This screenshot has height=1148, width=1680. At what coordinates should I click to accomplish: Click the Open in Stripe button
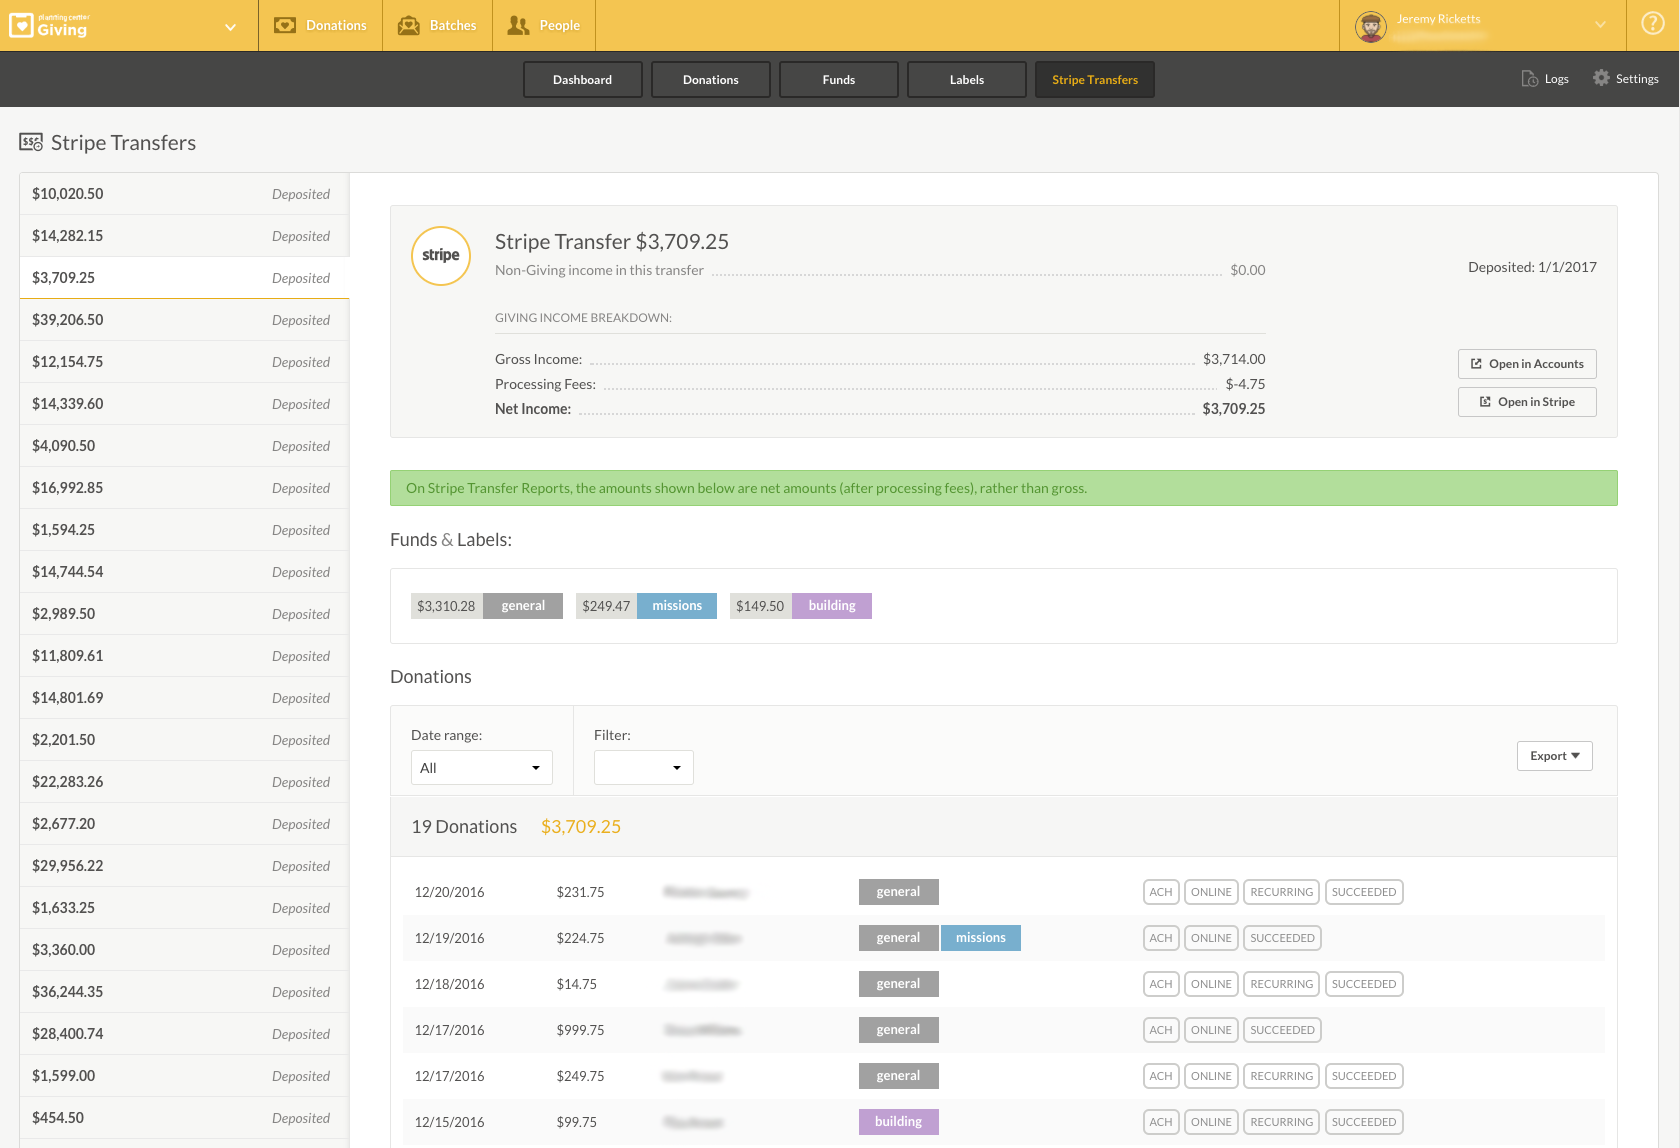1527,402
